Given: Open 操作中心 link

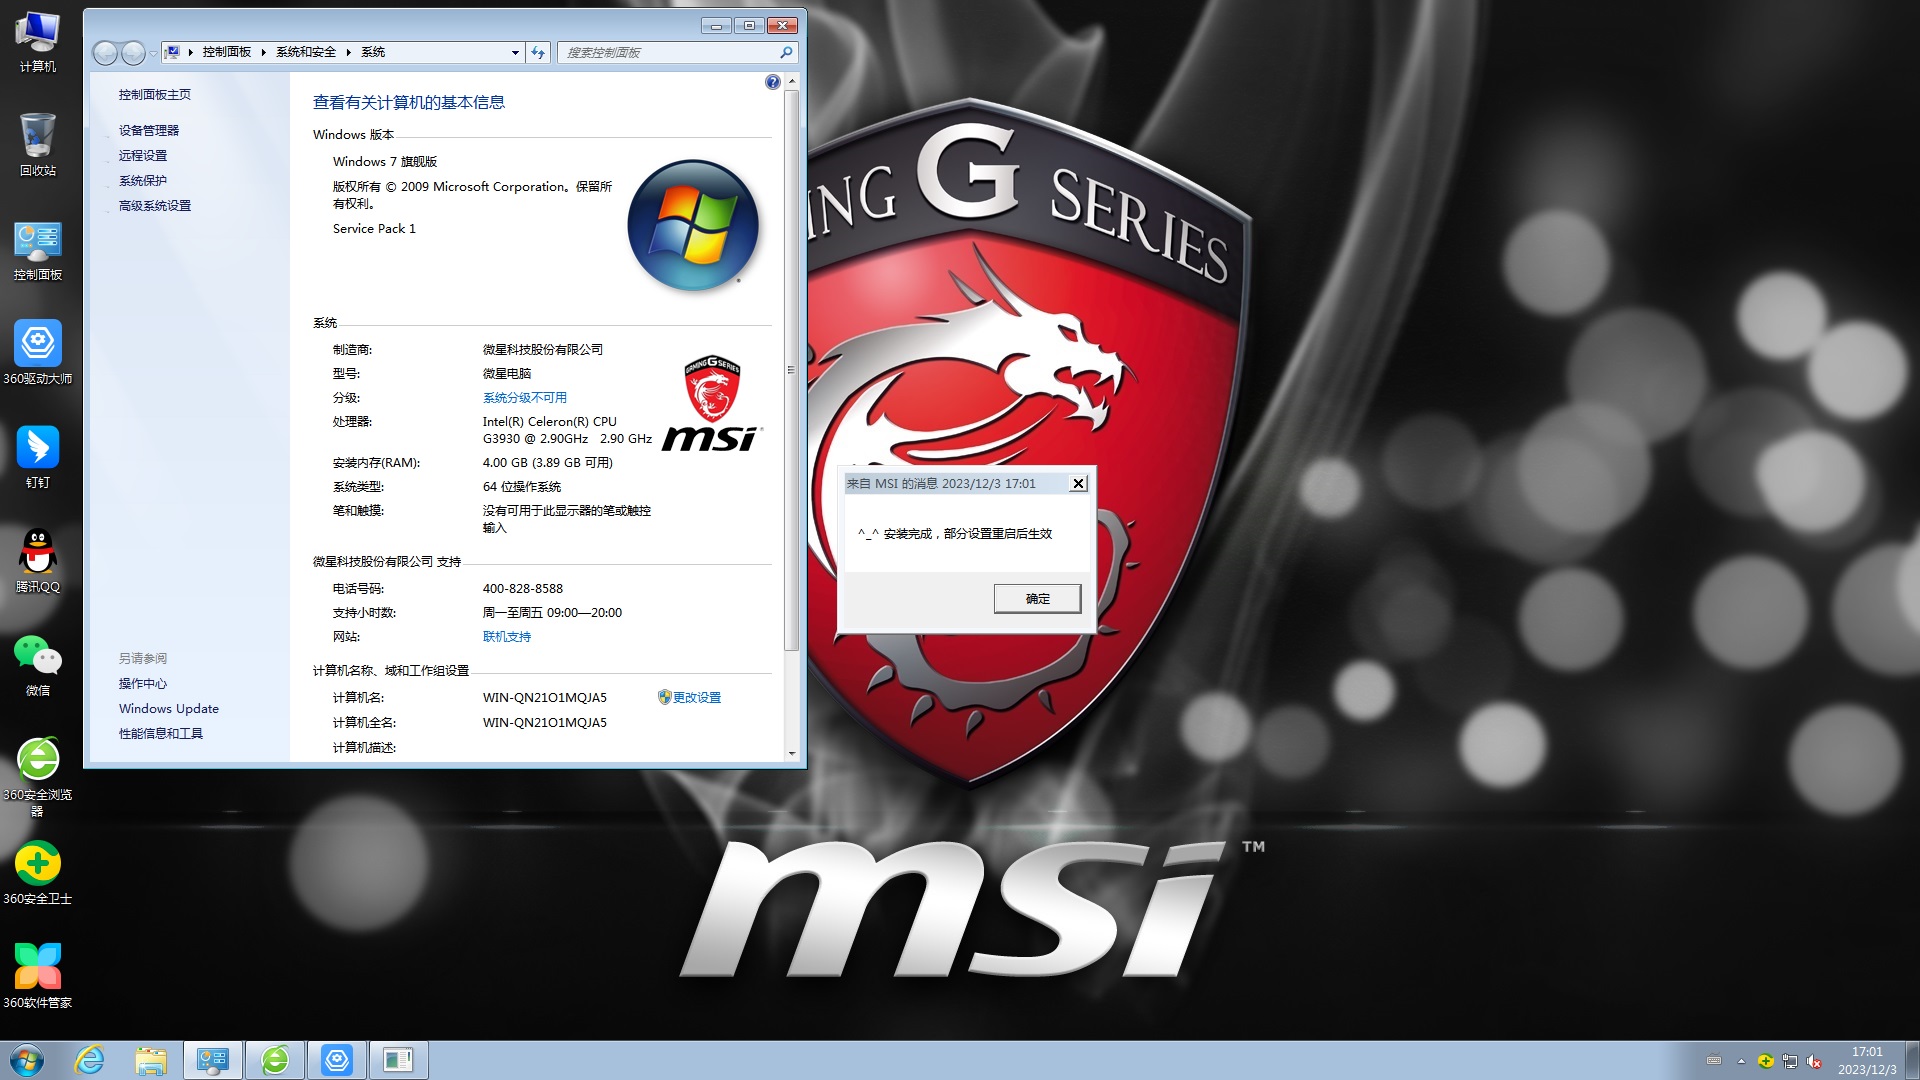Looking at the screenshot, I should [143, 684].
